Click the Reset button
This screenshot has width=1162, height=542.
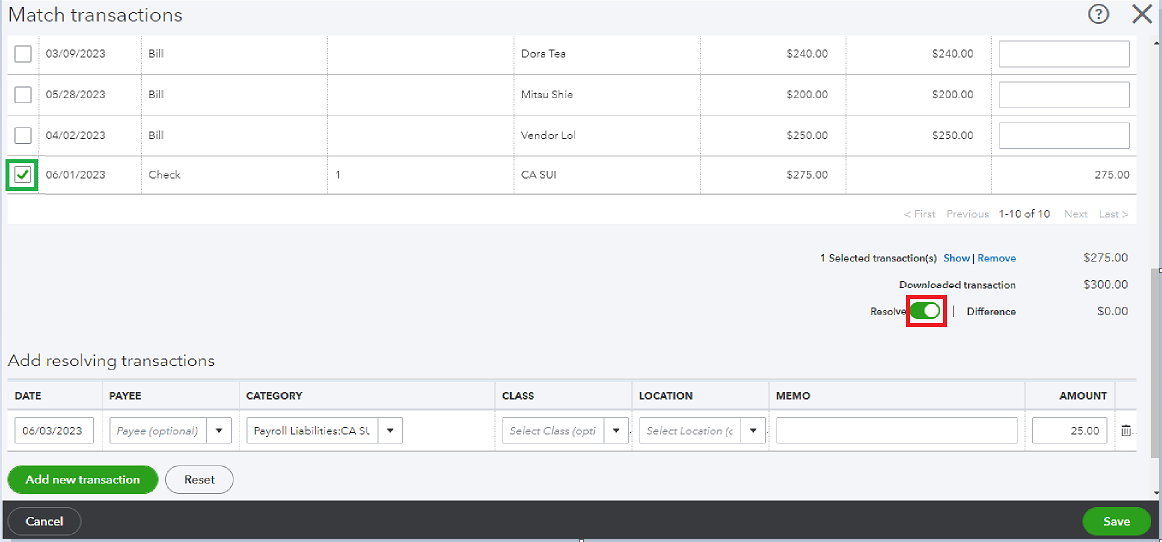coord(199,480)
